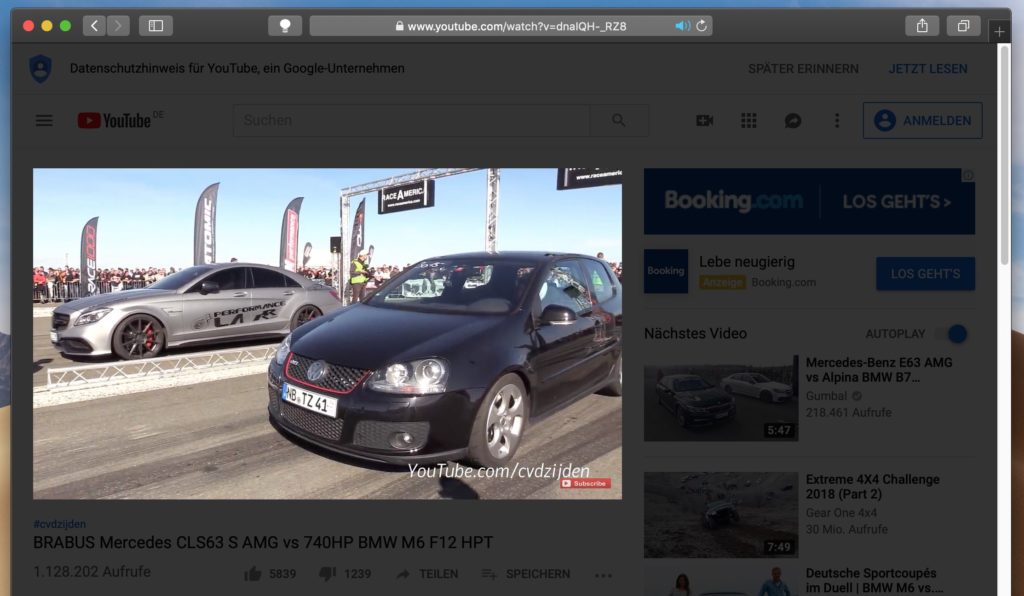Like the video with thumbs up
The width and height of the screenshot is (1024, 596).
point(253,574)
